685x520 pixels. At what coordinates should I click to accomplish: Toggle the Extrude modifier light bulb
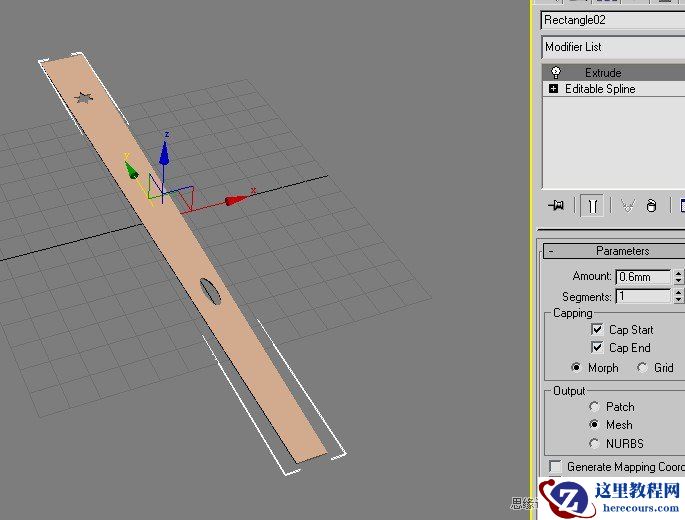pos(556,72)
